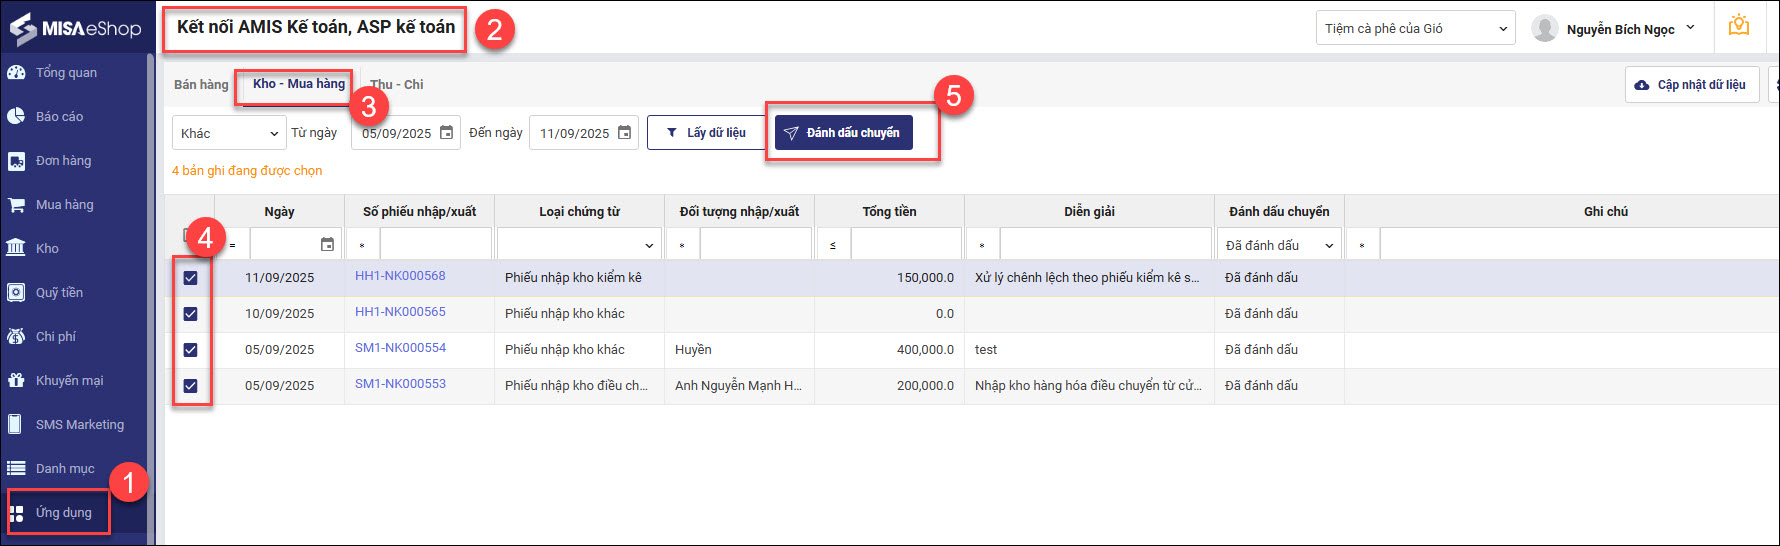
Task: Expand the Đã đánh dấu filter dropdown
Action: 1279,245
